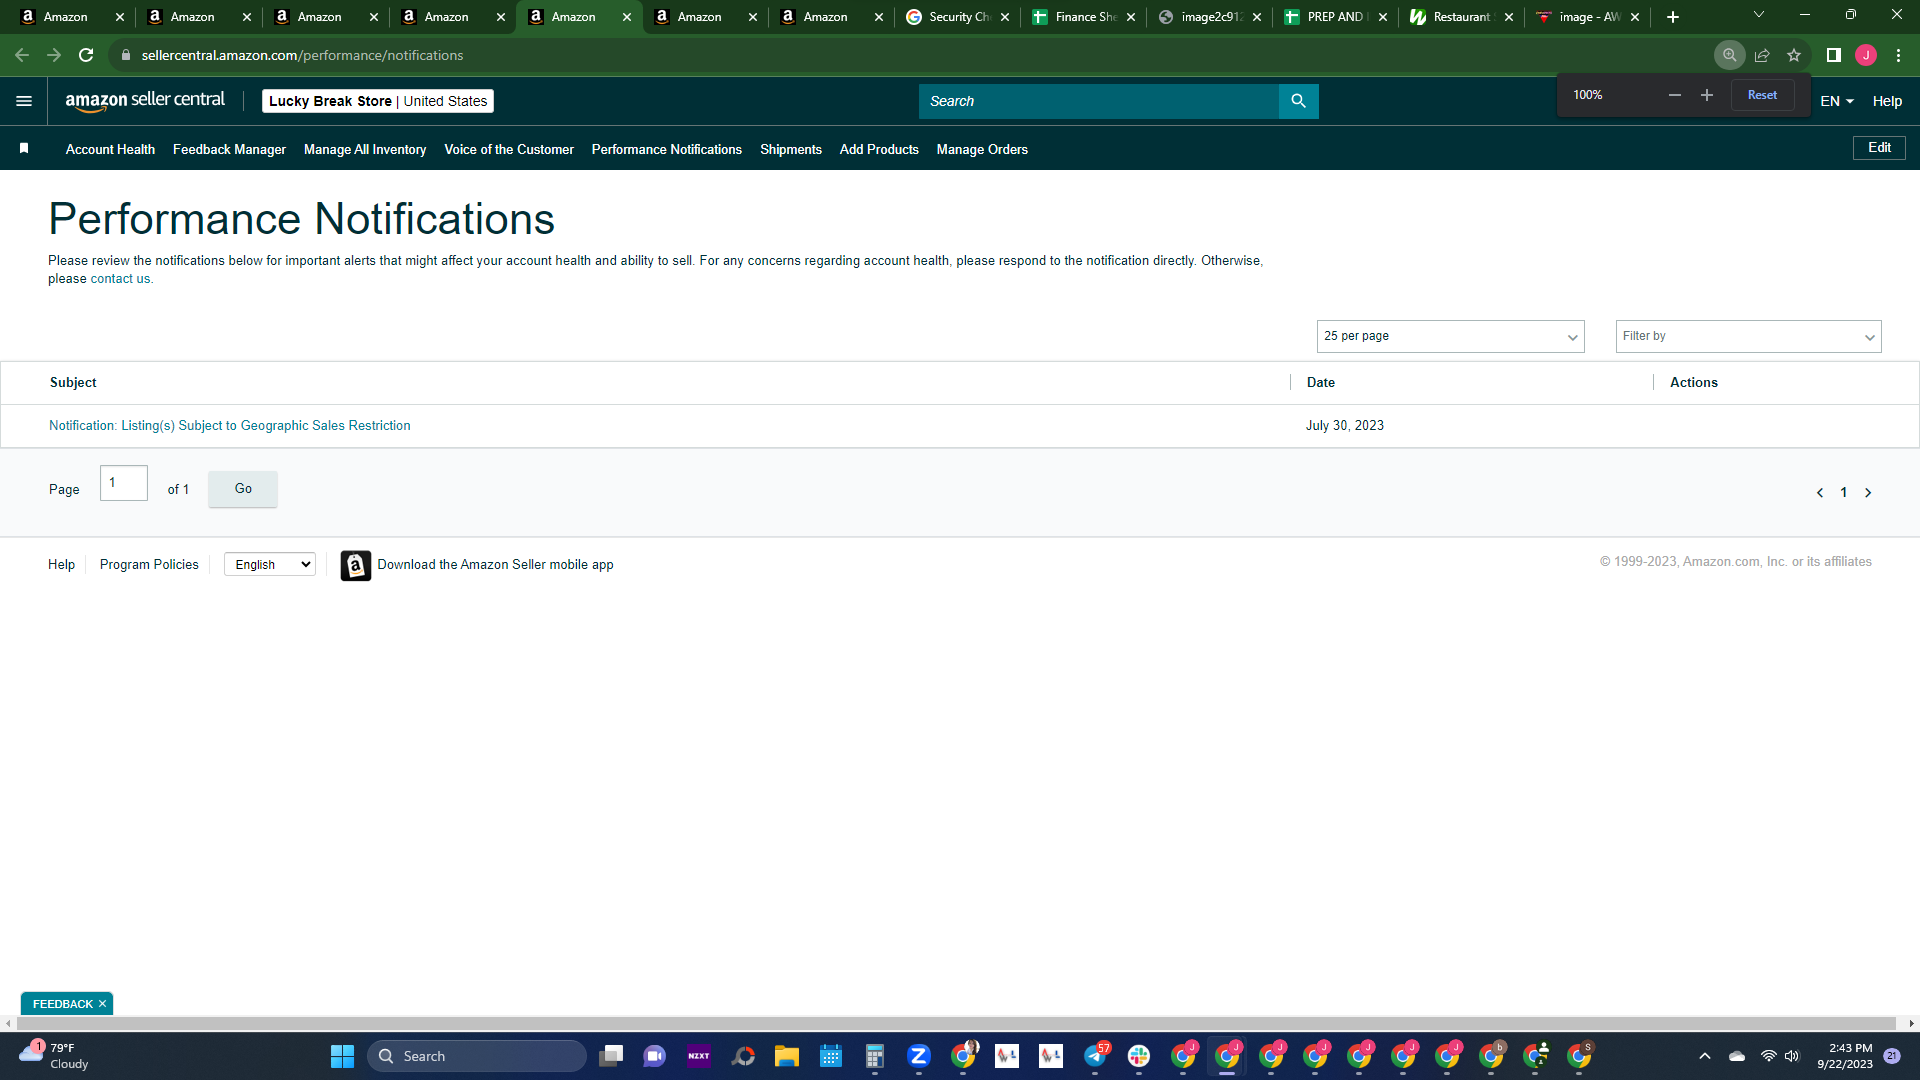
Task: Open the clock showing 2:43 PM
Action: (1845, 1056)
